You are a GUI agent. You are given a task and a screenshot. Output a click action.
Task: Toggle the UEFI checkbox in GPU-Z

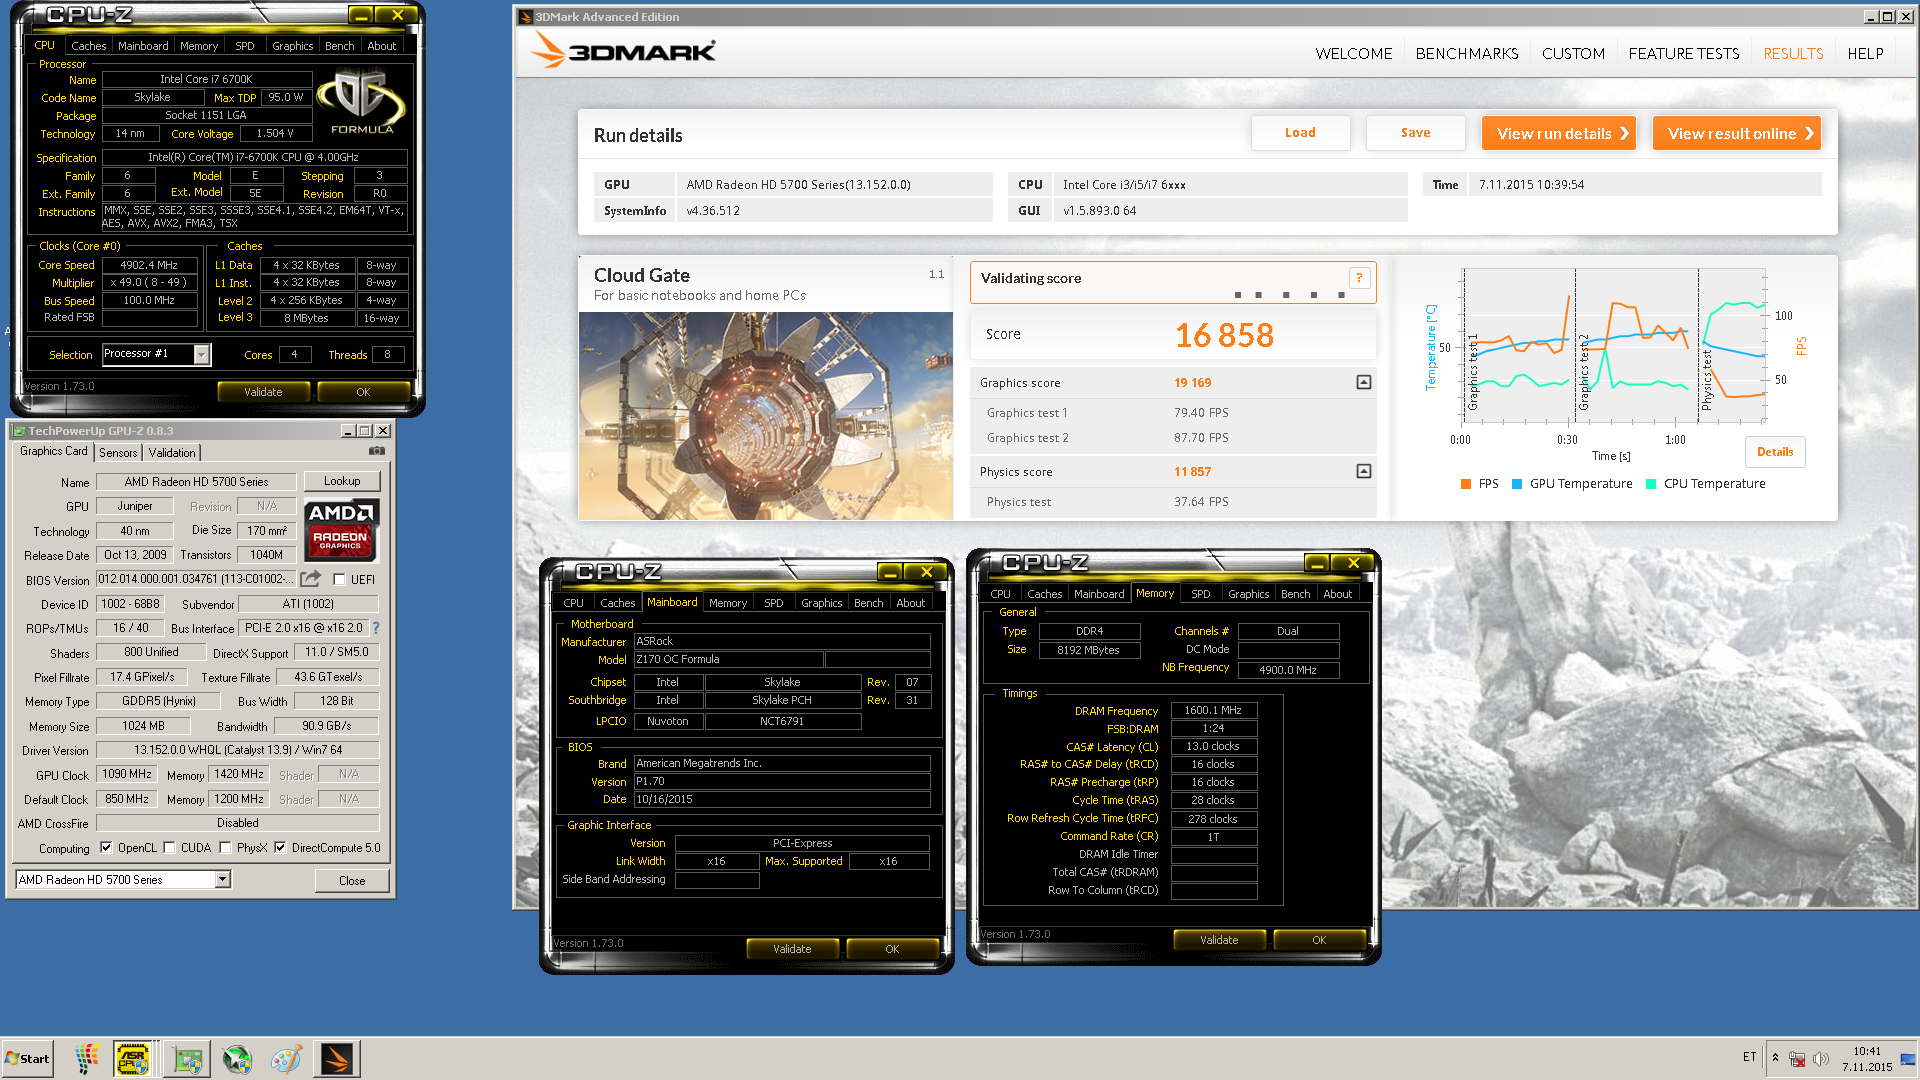pyautogui.click(x=339, y=579)
